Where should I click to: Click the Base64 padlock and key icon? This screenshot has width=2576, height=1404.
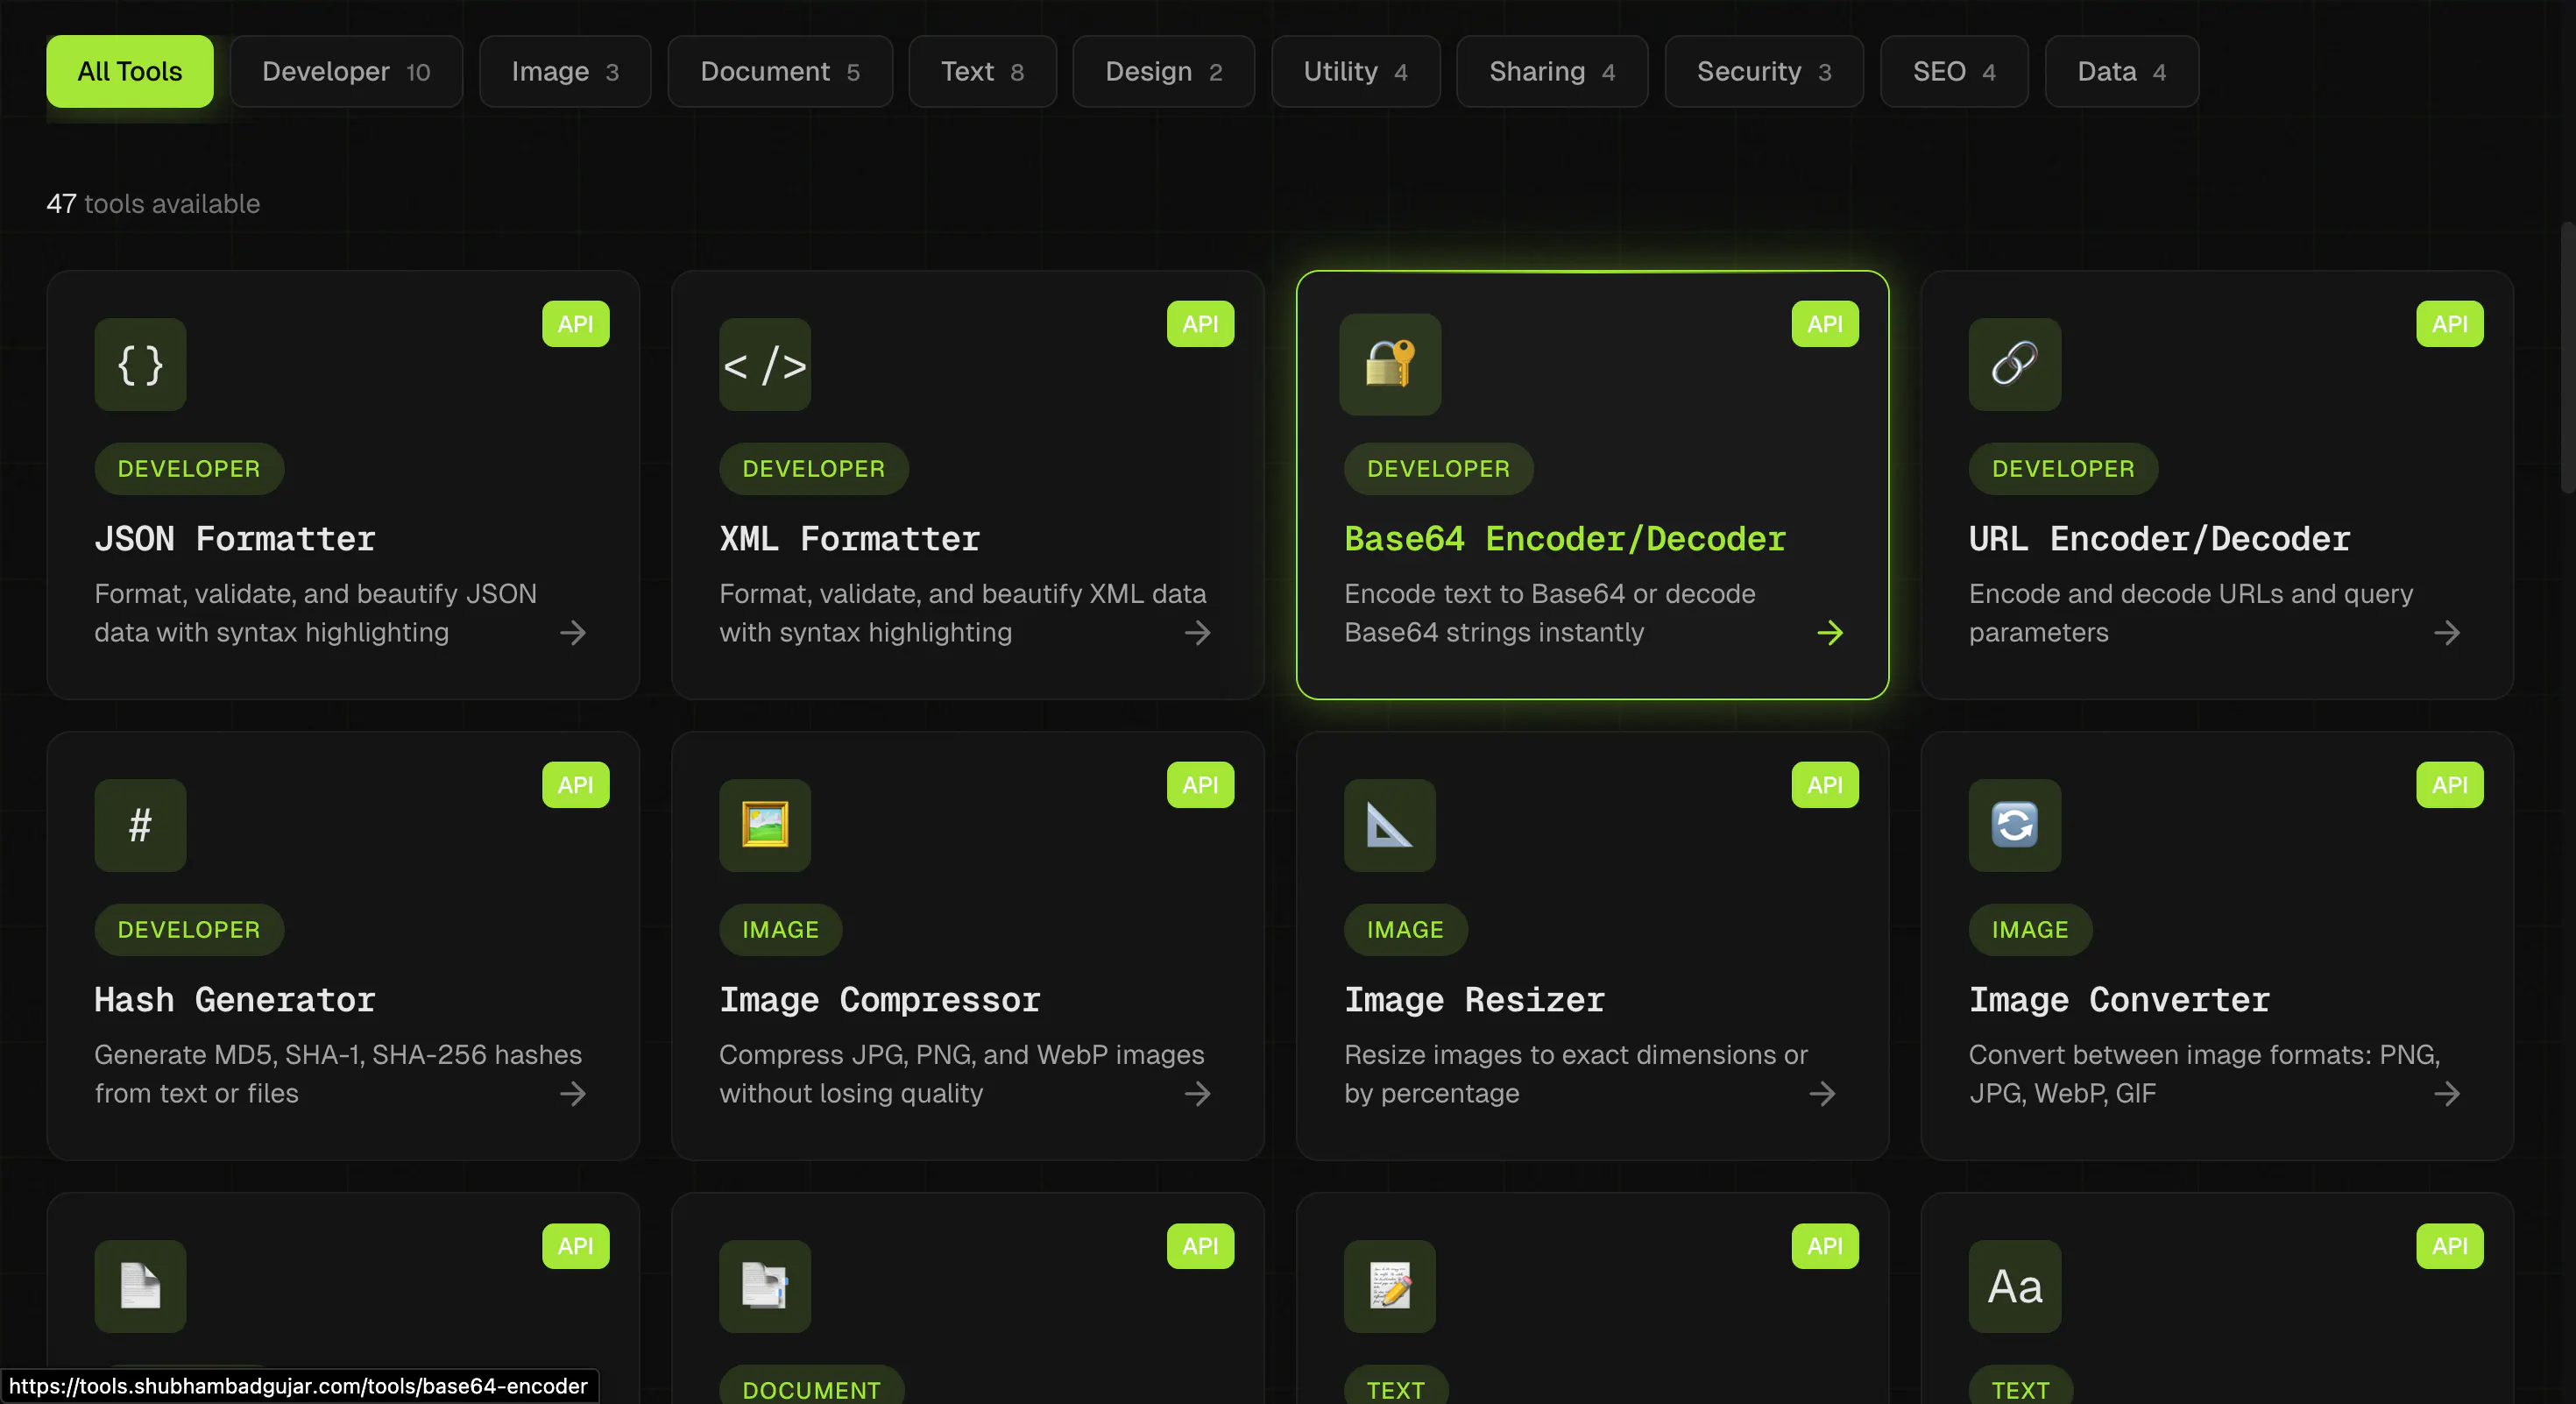(1390, 365)
